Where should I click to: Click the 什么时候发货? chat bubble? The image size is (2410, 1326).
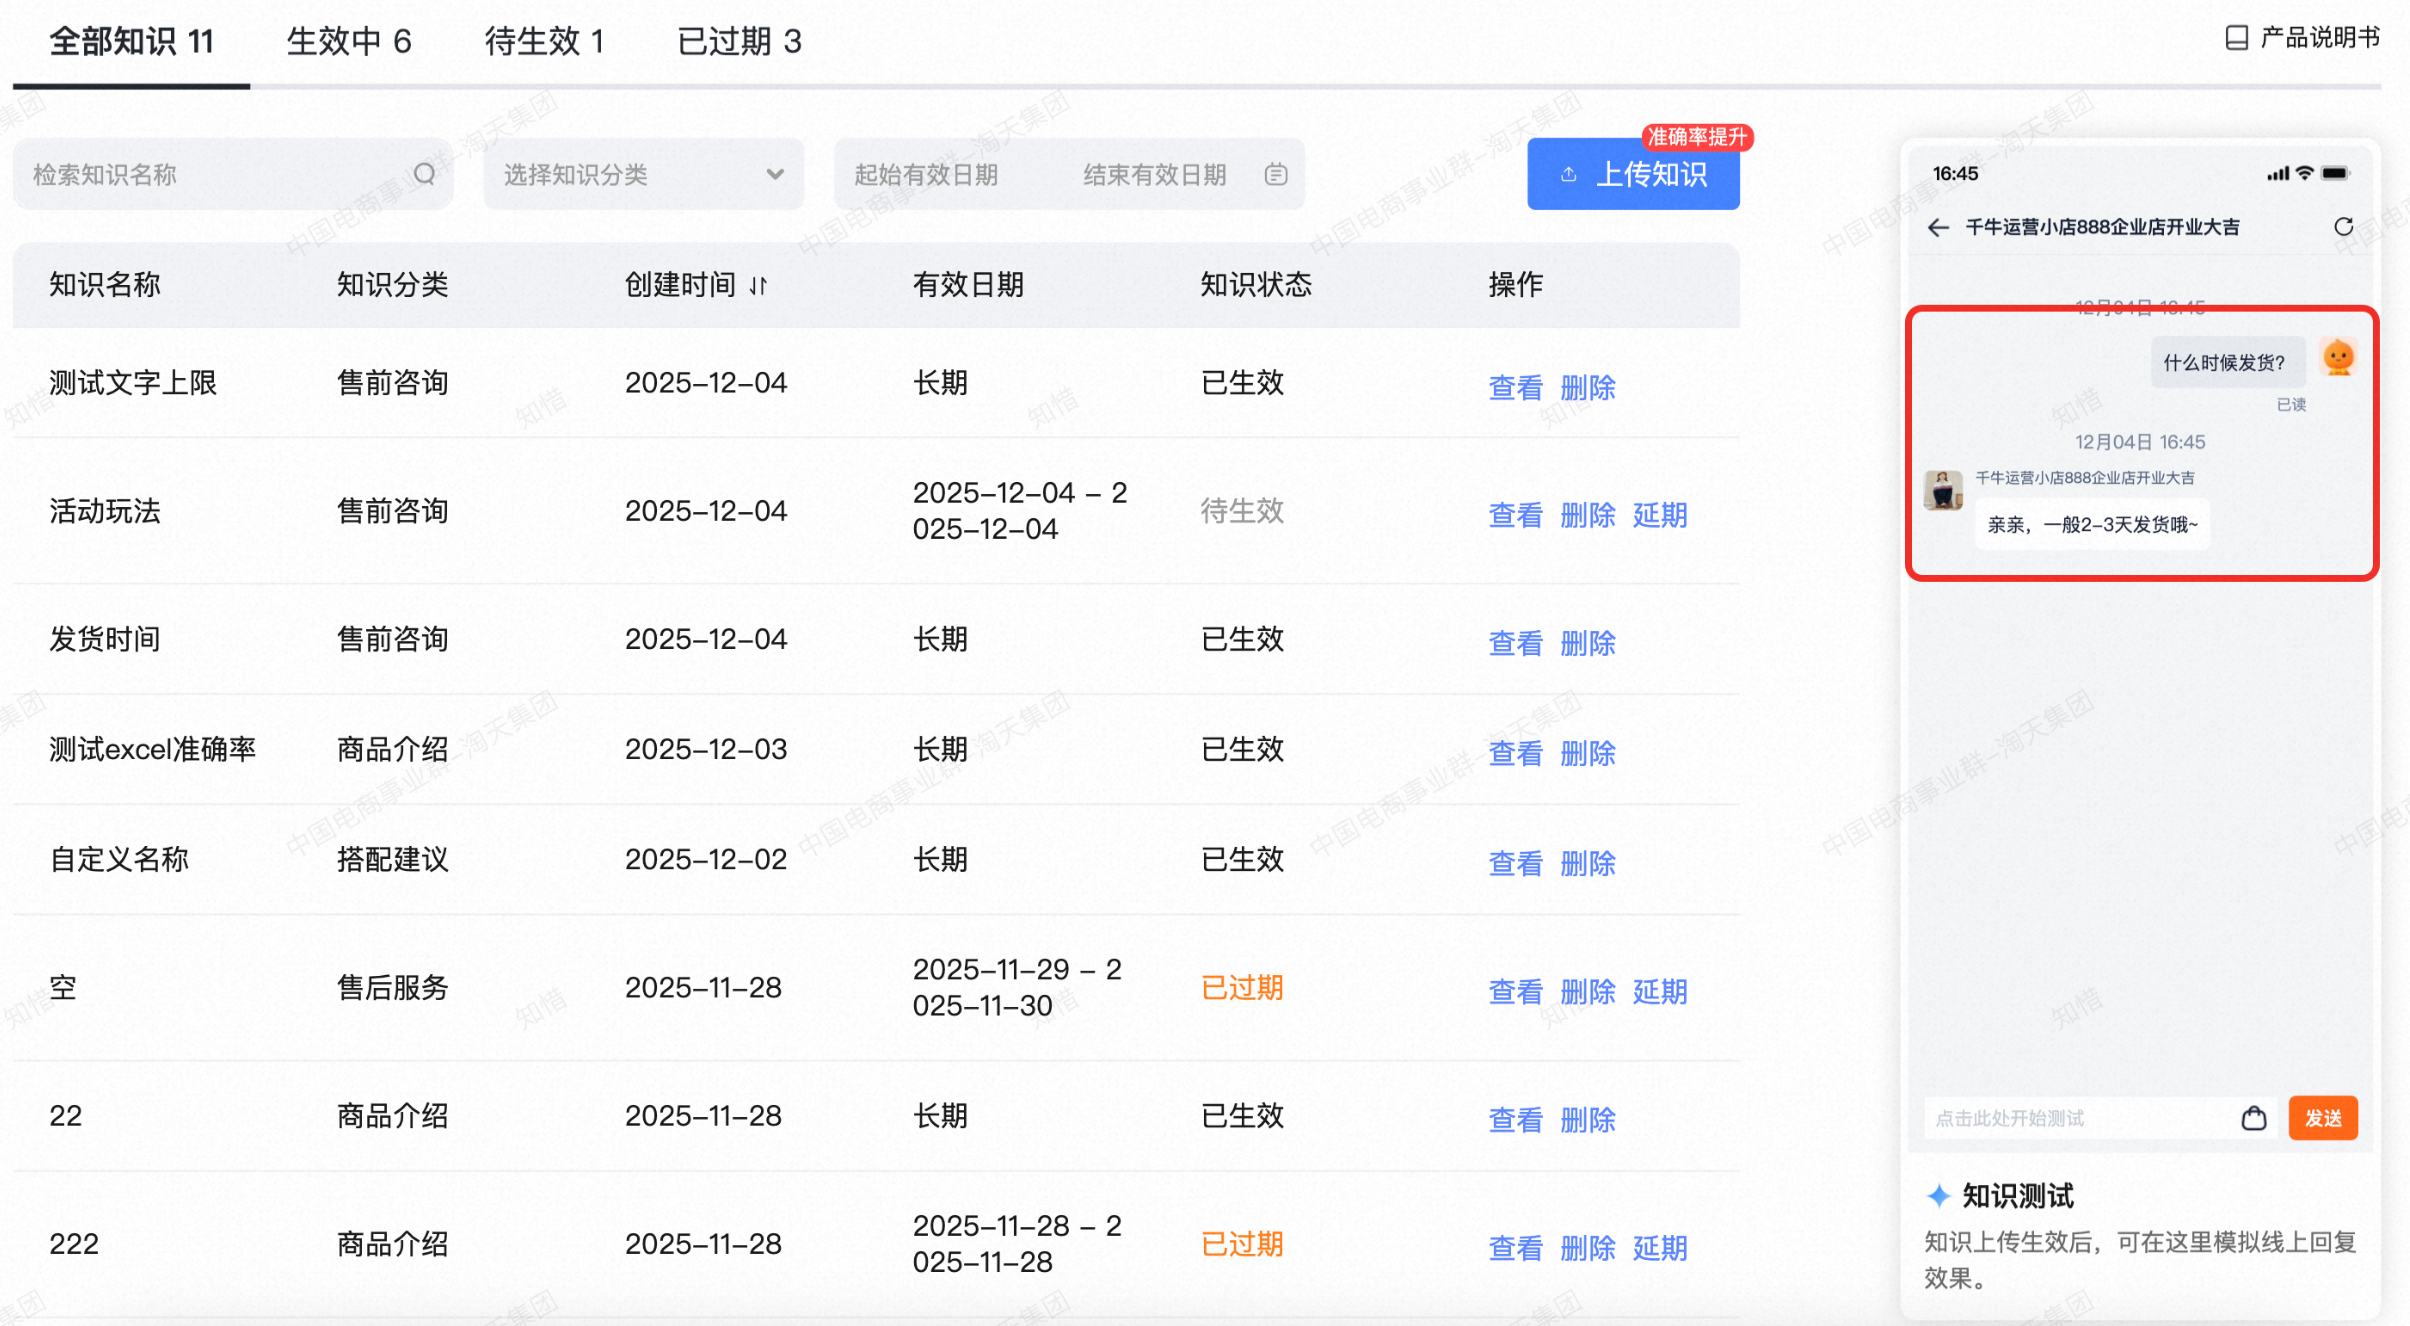(x=2227, y=362)
